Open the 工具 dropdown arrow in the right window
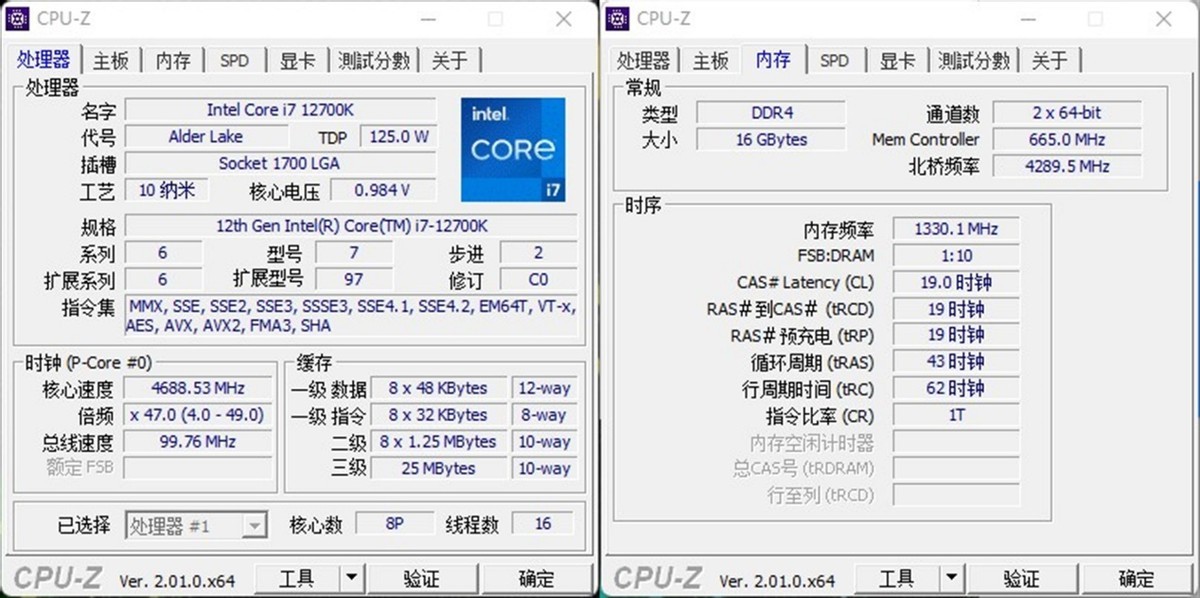This screenshot has height=598, width=1200. coord(951,577)
